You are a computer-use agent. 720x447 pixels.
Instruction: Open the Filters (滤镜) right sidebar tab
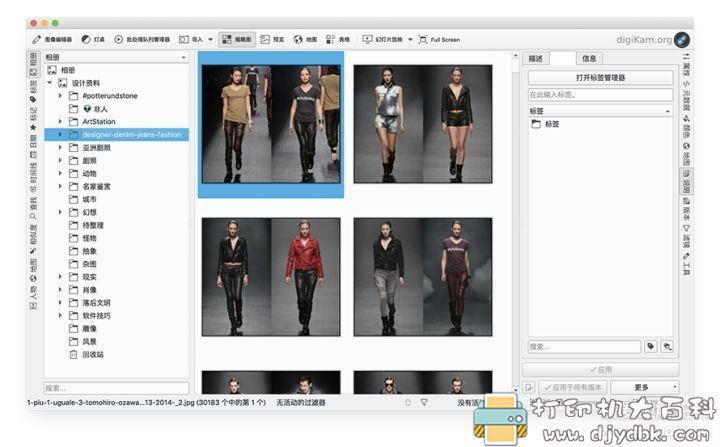click(x=686, y=236)
